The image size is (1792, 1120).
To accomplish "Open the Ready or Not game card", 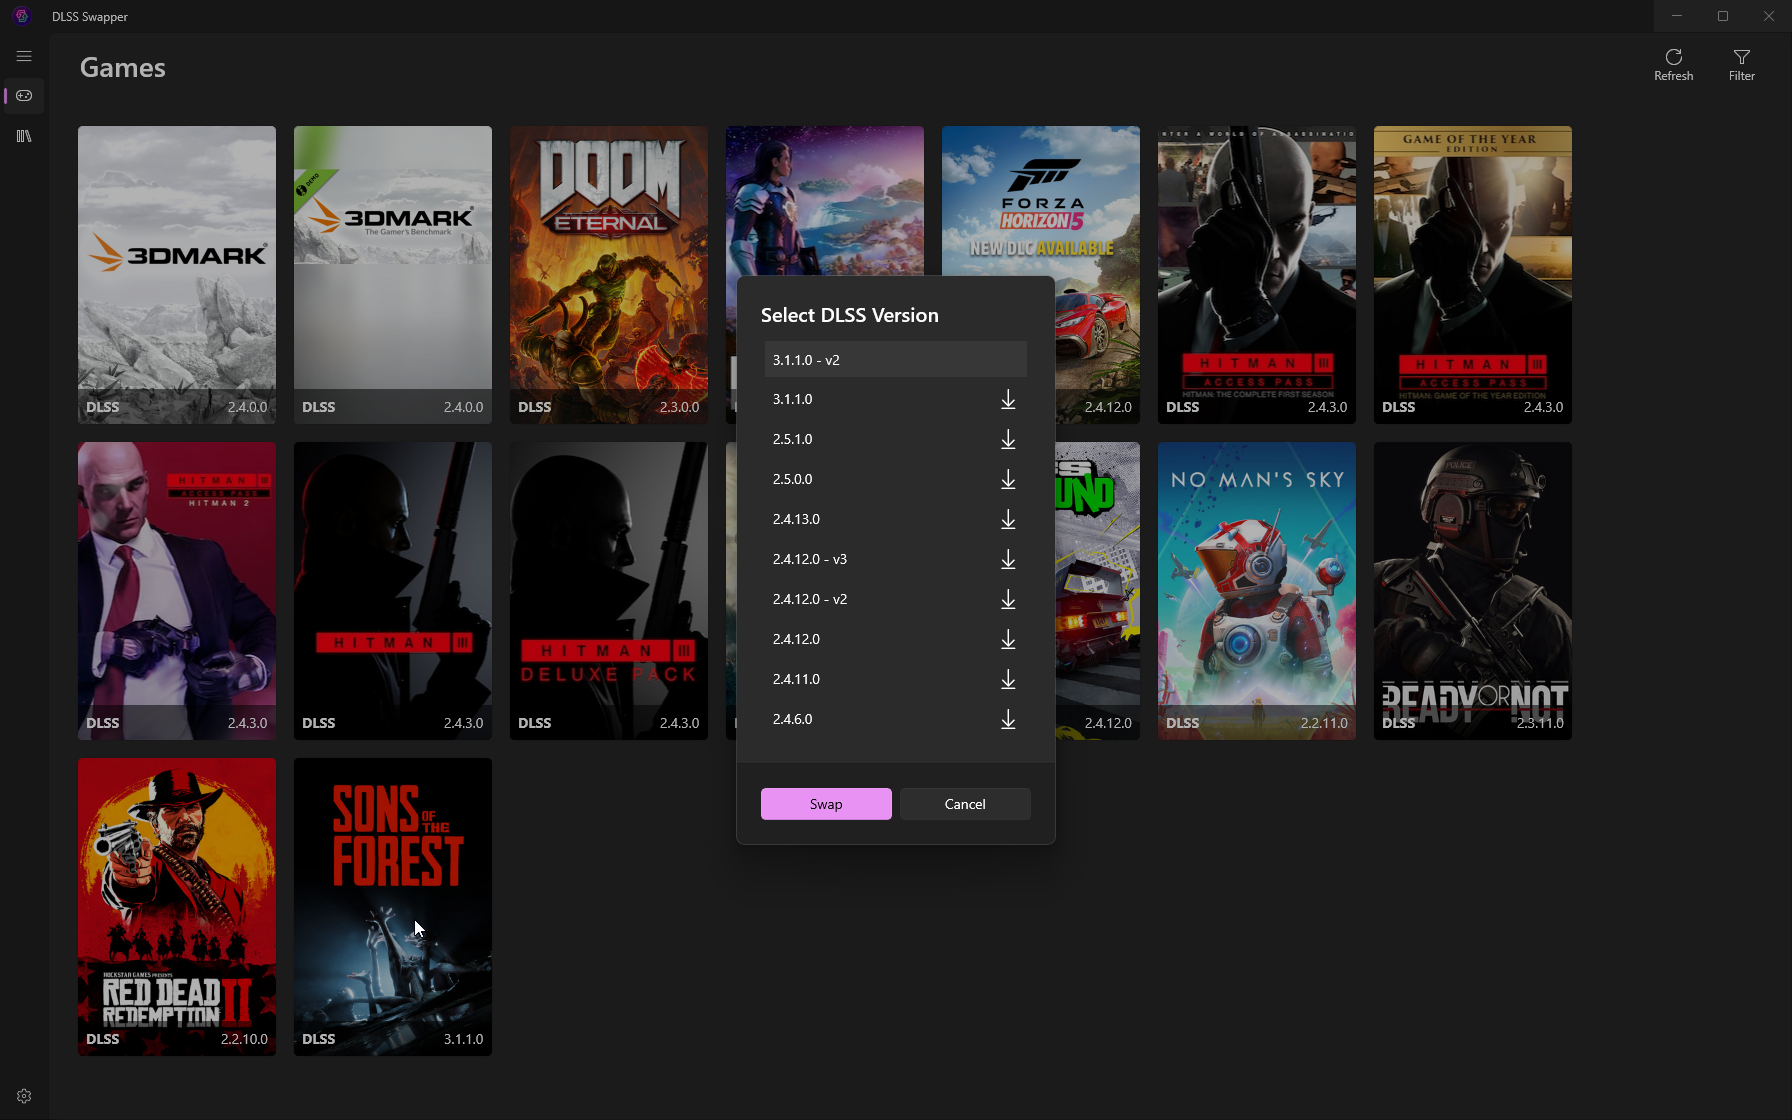I will (1473, 591).
